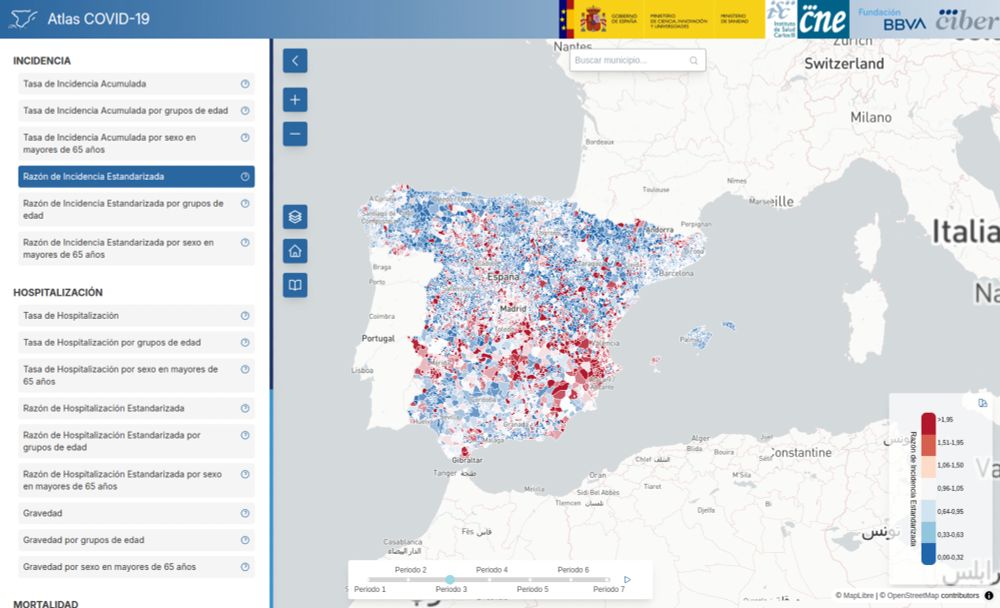This screenshot has width=1000, height=608.
Task: Click the 1,06-1,50 light pink legend swatch
Action: [x=928, y=467]
